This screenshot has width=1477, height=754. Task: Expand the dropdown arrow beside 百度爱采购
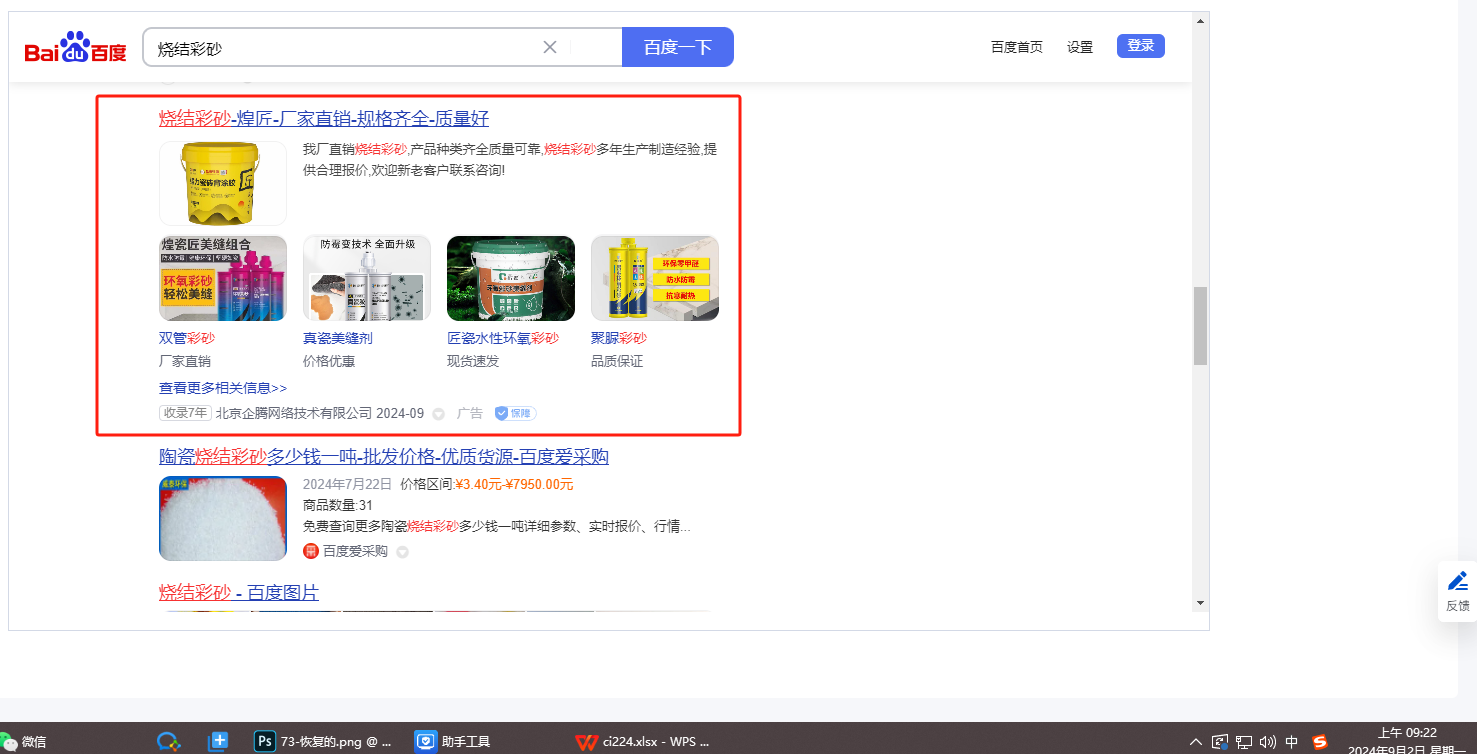click(x=402, y=552)
